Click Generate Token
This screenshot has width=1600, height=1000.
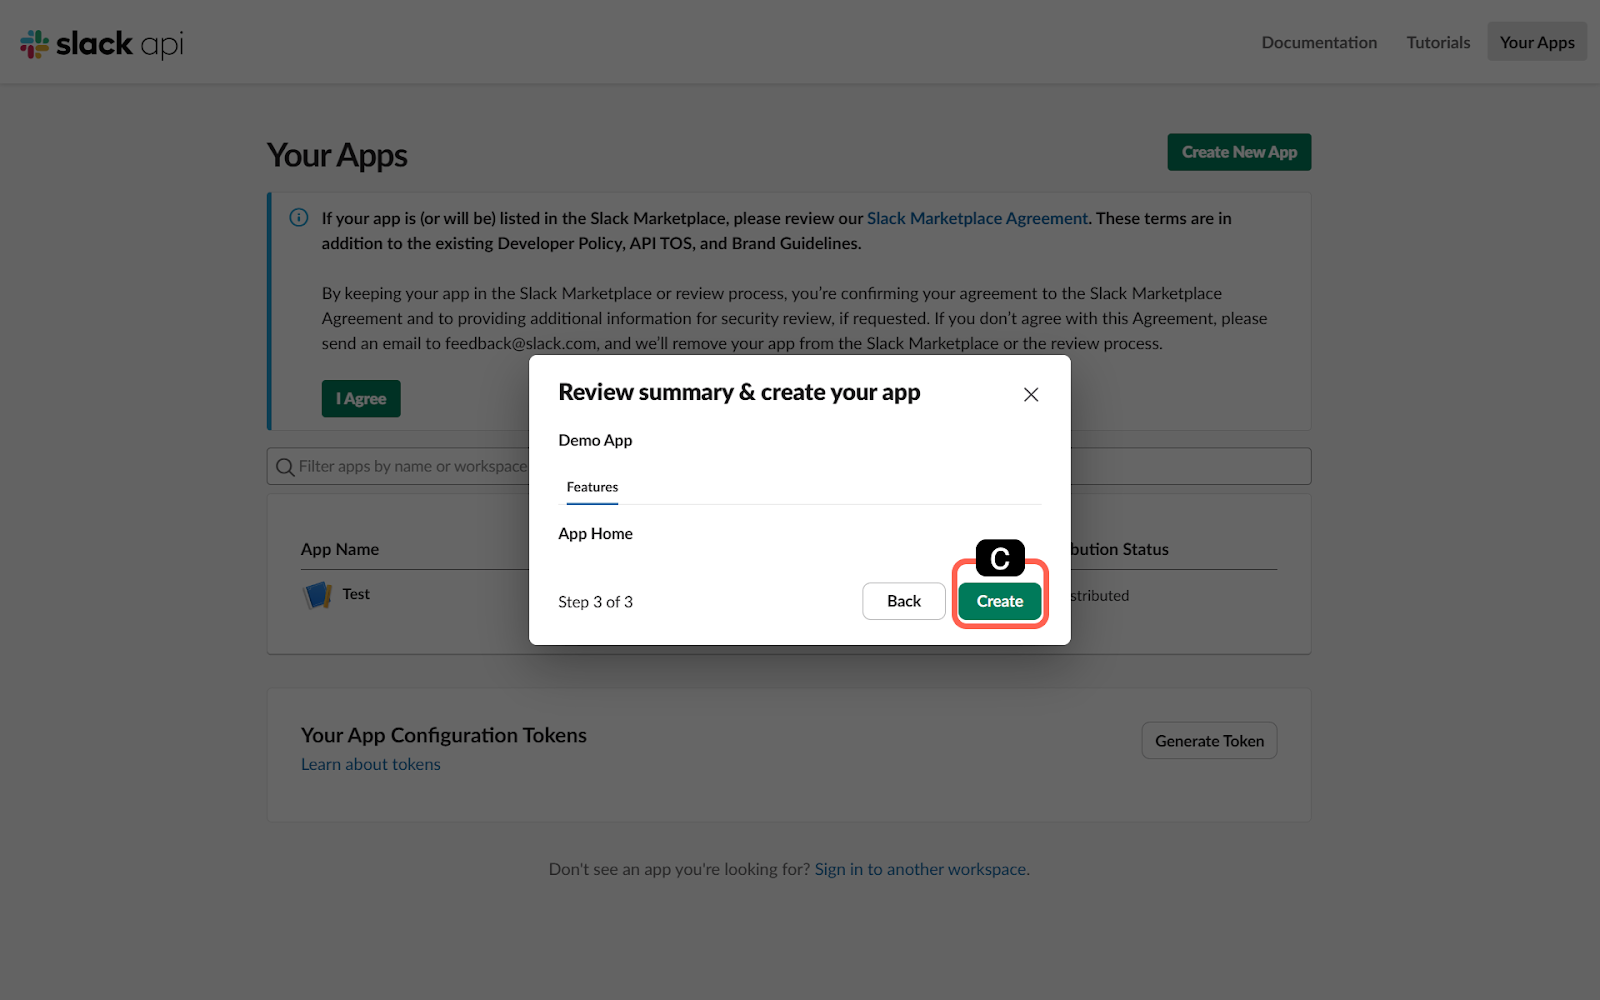click(x=1209, y=741)
